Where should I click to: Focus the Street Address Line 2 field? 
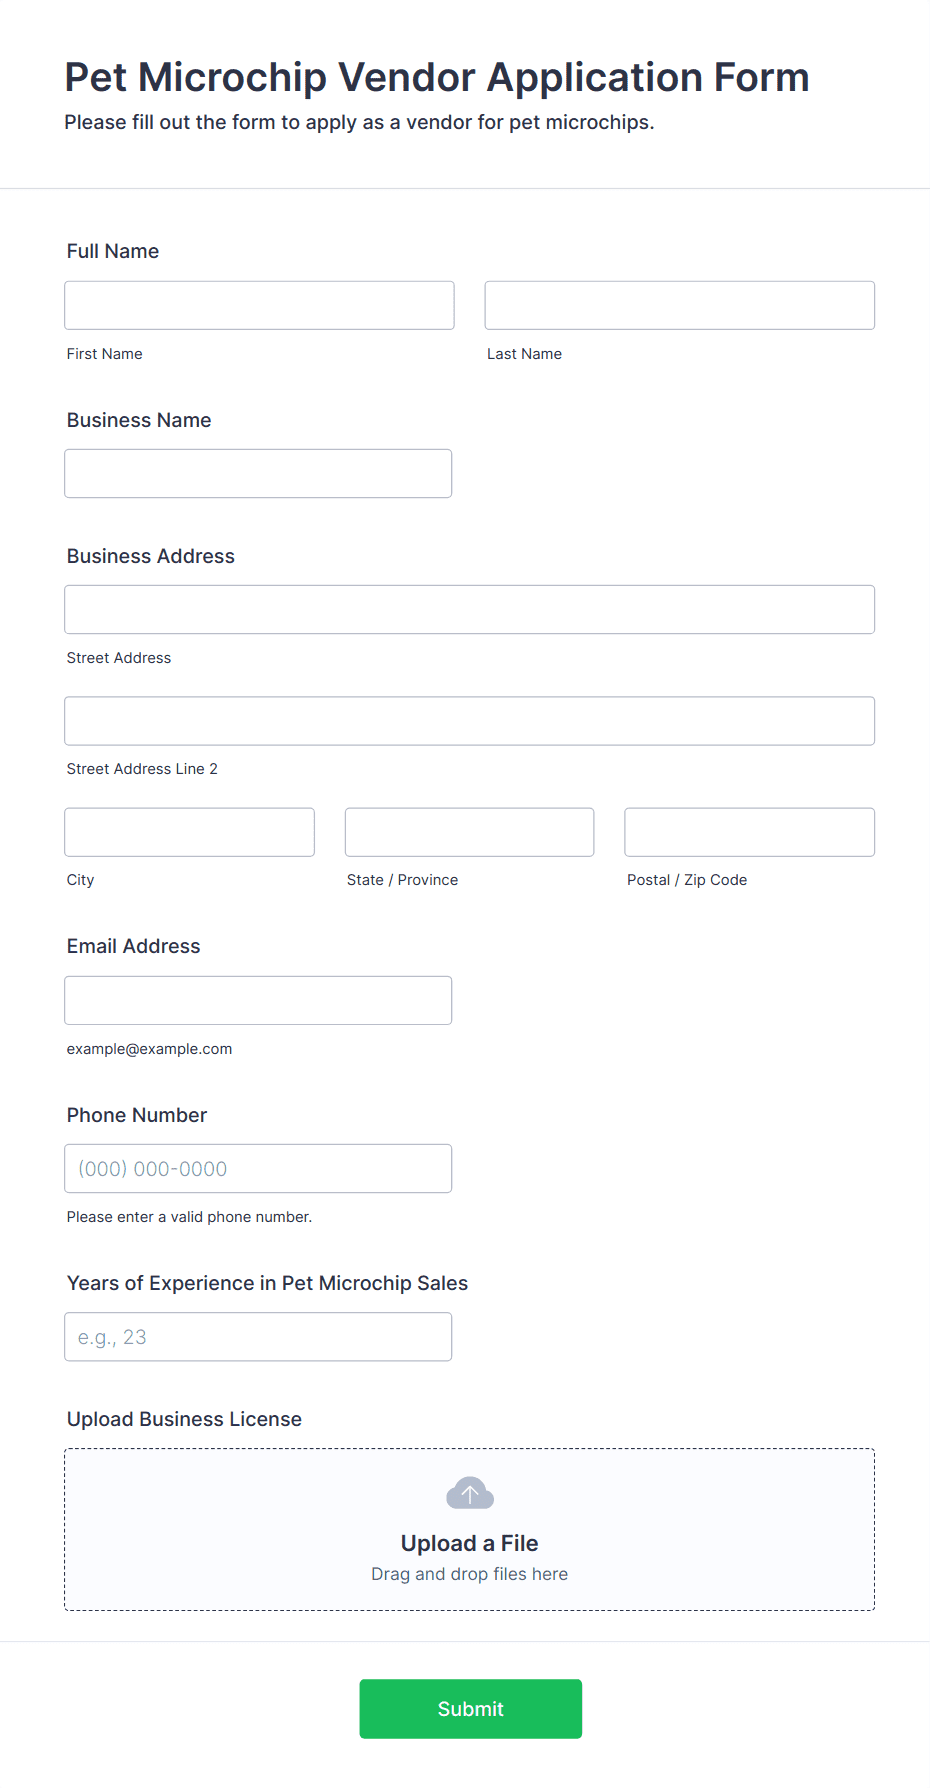(469, 720)
